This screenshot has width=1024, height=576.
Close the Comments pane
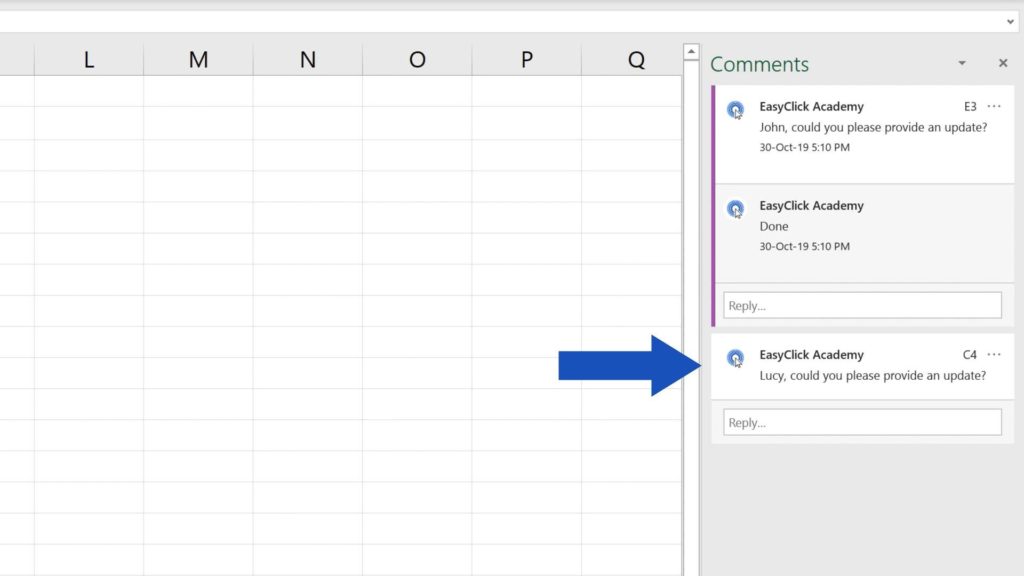(x=1003, y=63)
